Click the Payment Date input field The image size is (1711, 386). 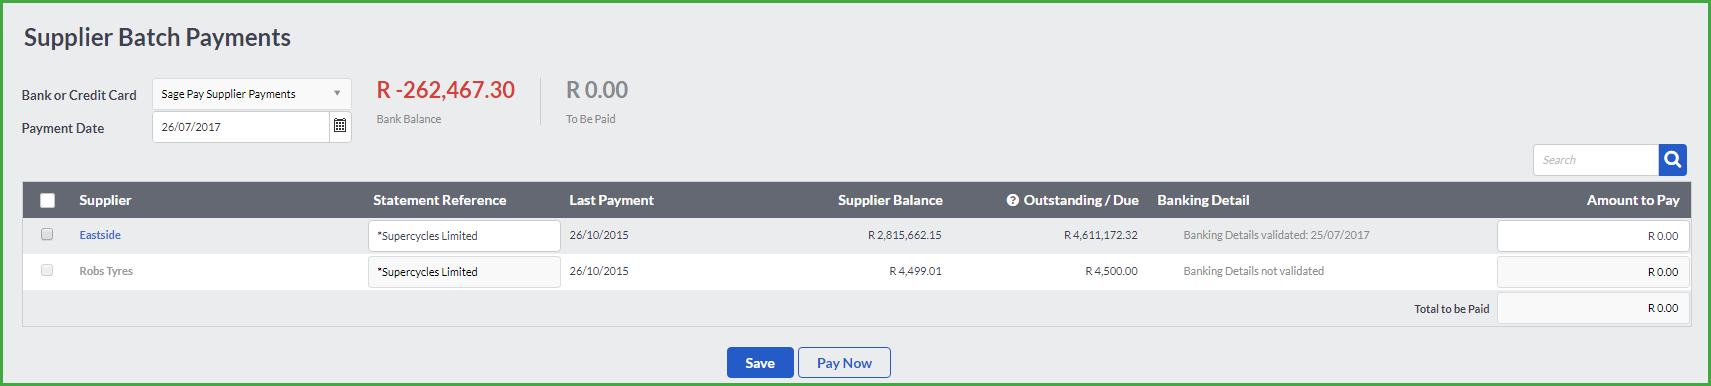point(241,127)
